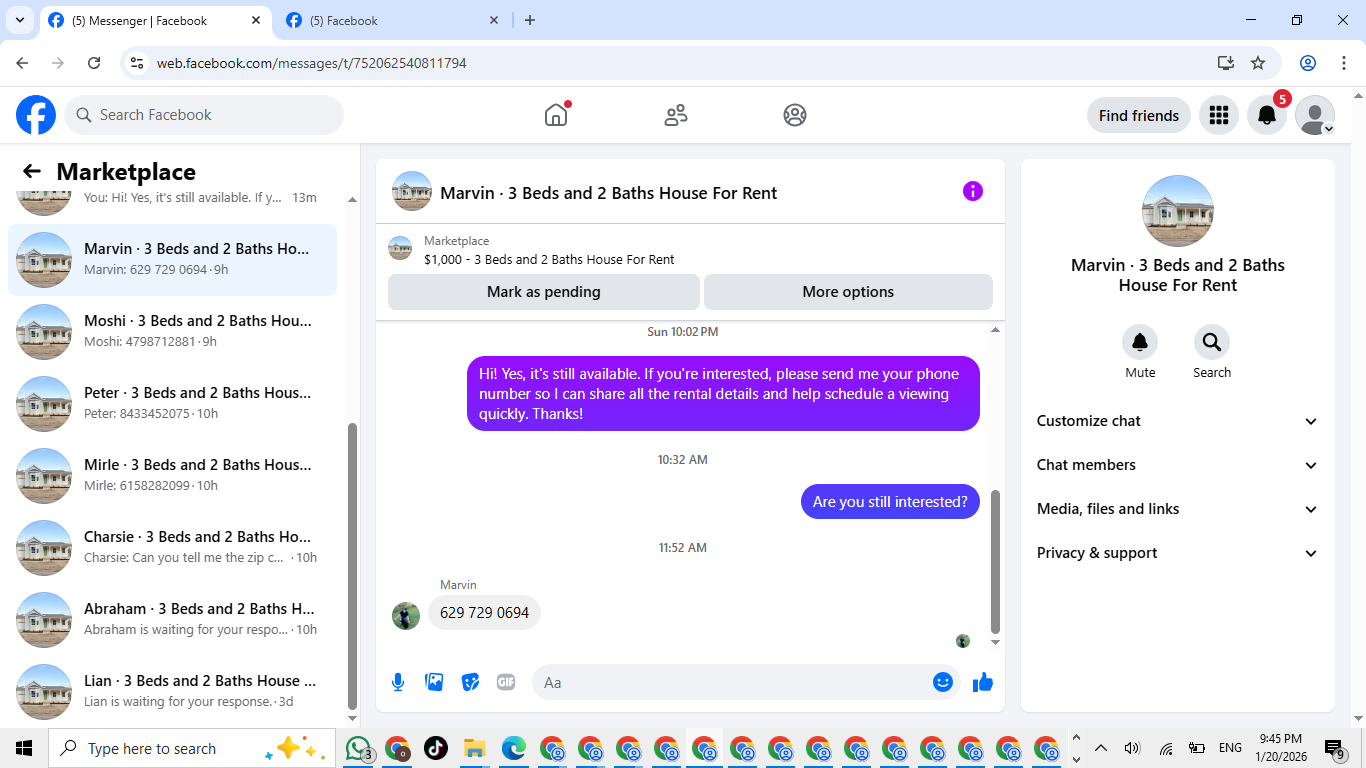Open the purple conversation information icon

973,191
